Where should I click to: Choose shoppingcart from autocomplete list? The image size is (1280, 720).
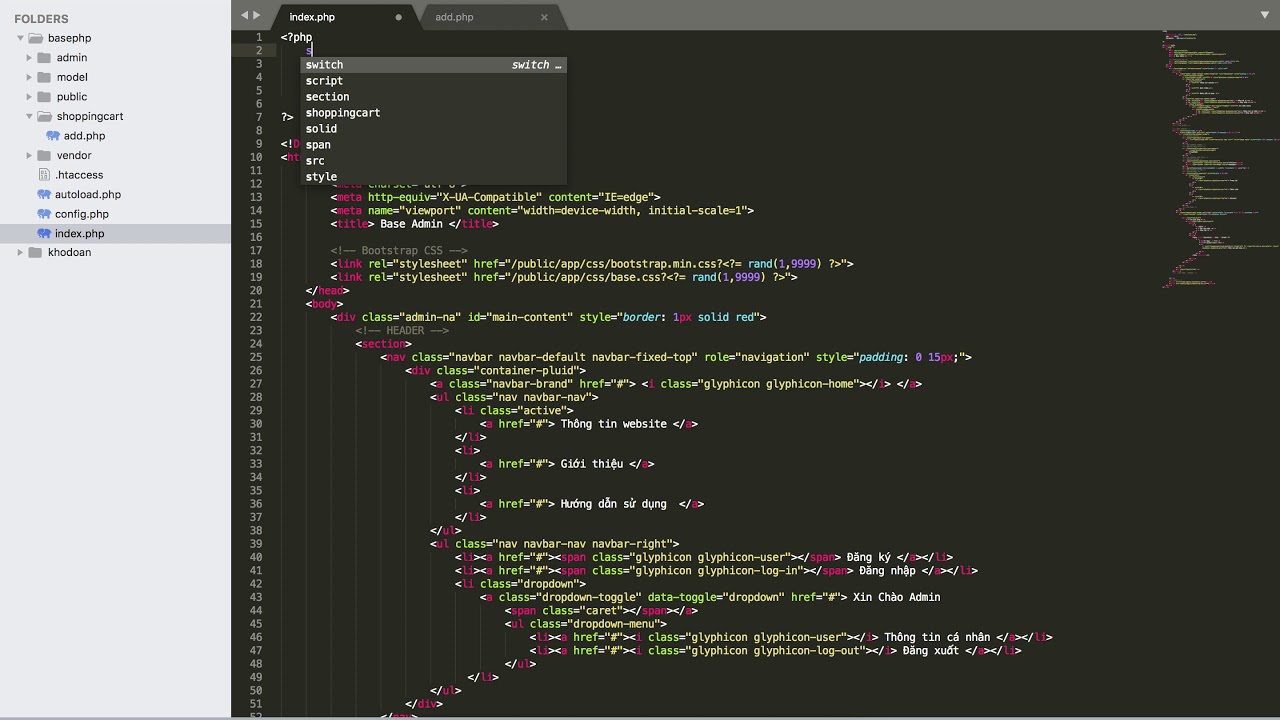click(x=434, y=113)
